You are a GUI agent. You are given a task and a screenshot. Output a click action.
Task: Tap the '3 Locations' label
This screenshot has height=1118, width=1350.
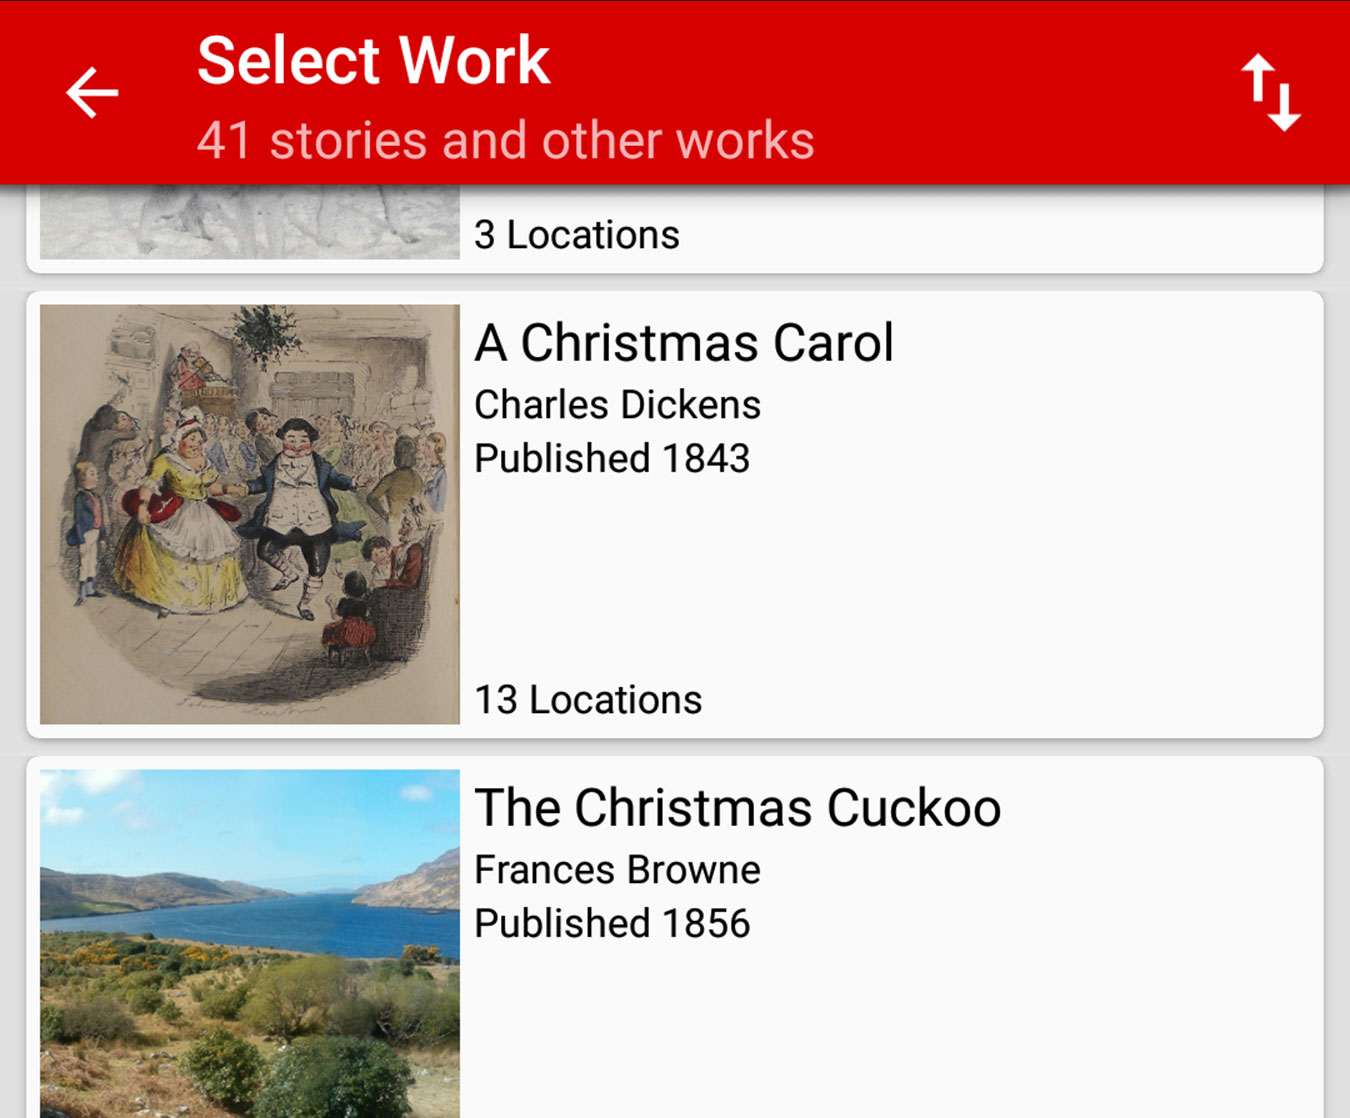(577, 235)
